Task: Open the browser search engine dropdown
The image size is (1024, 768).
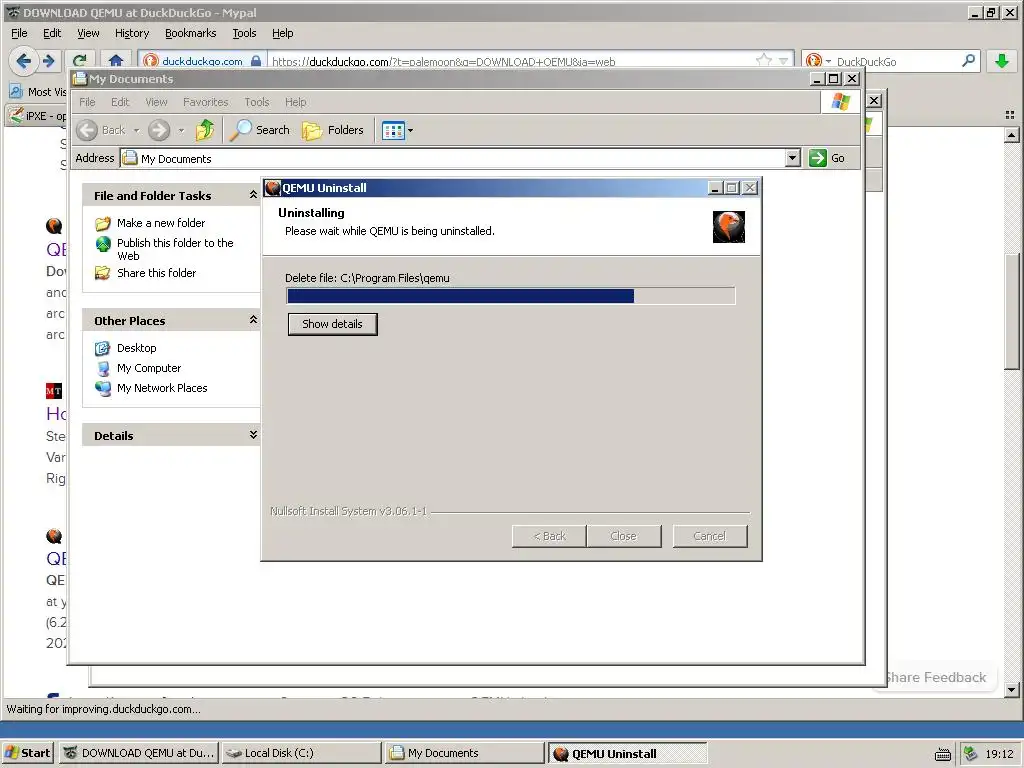Action: 828,61
